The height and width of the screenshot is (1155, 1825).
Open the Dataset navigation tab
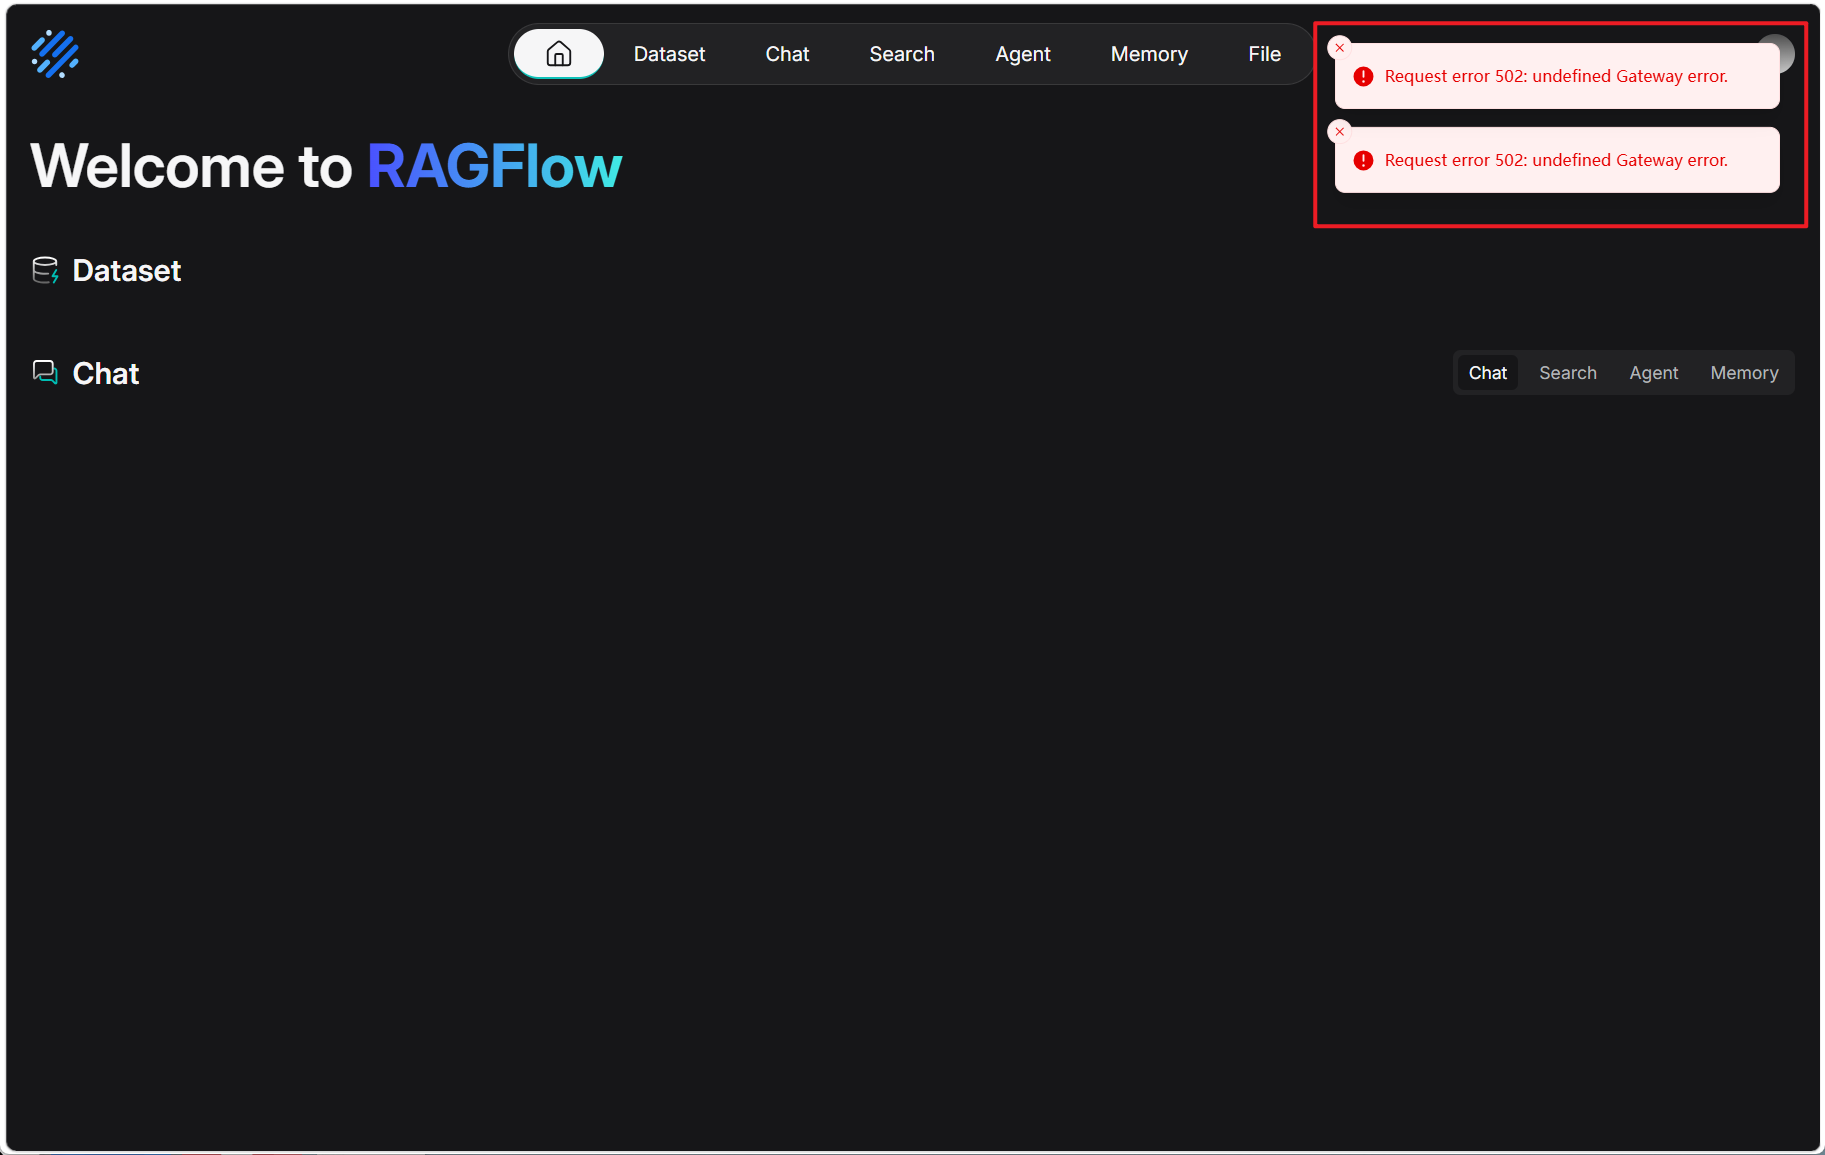pyautogui.click(x=669, y=54)
